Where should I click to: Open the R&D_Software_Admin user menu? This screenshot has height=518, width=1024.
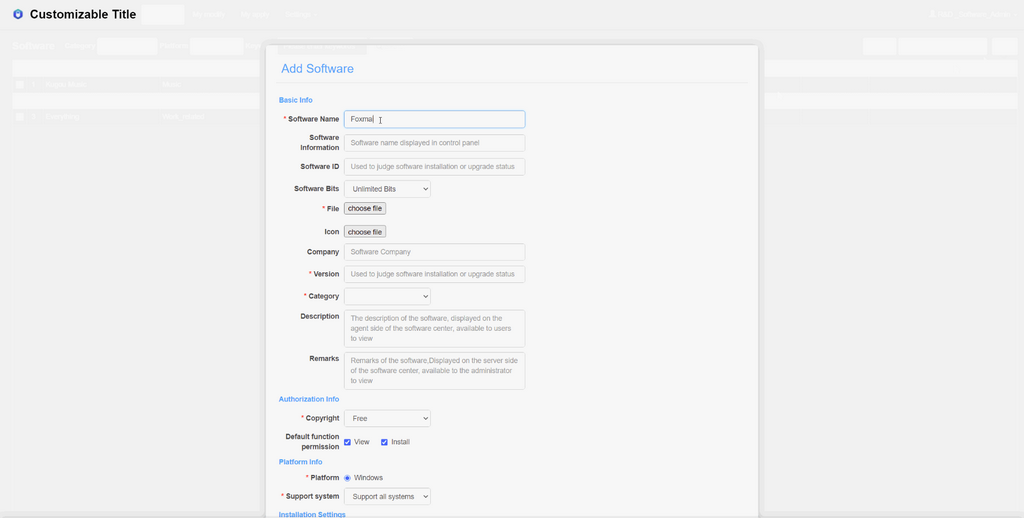click(x=972, y=14)
